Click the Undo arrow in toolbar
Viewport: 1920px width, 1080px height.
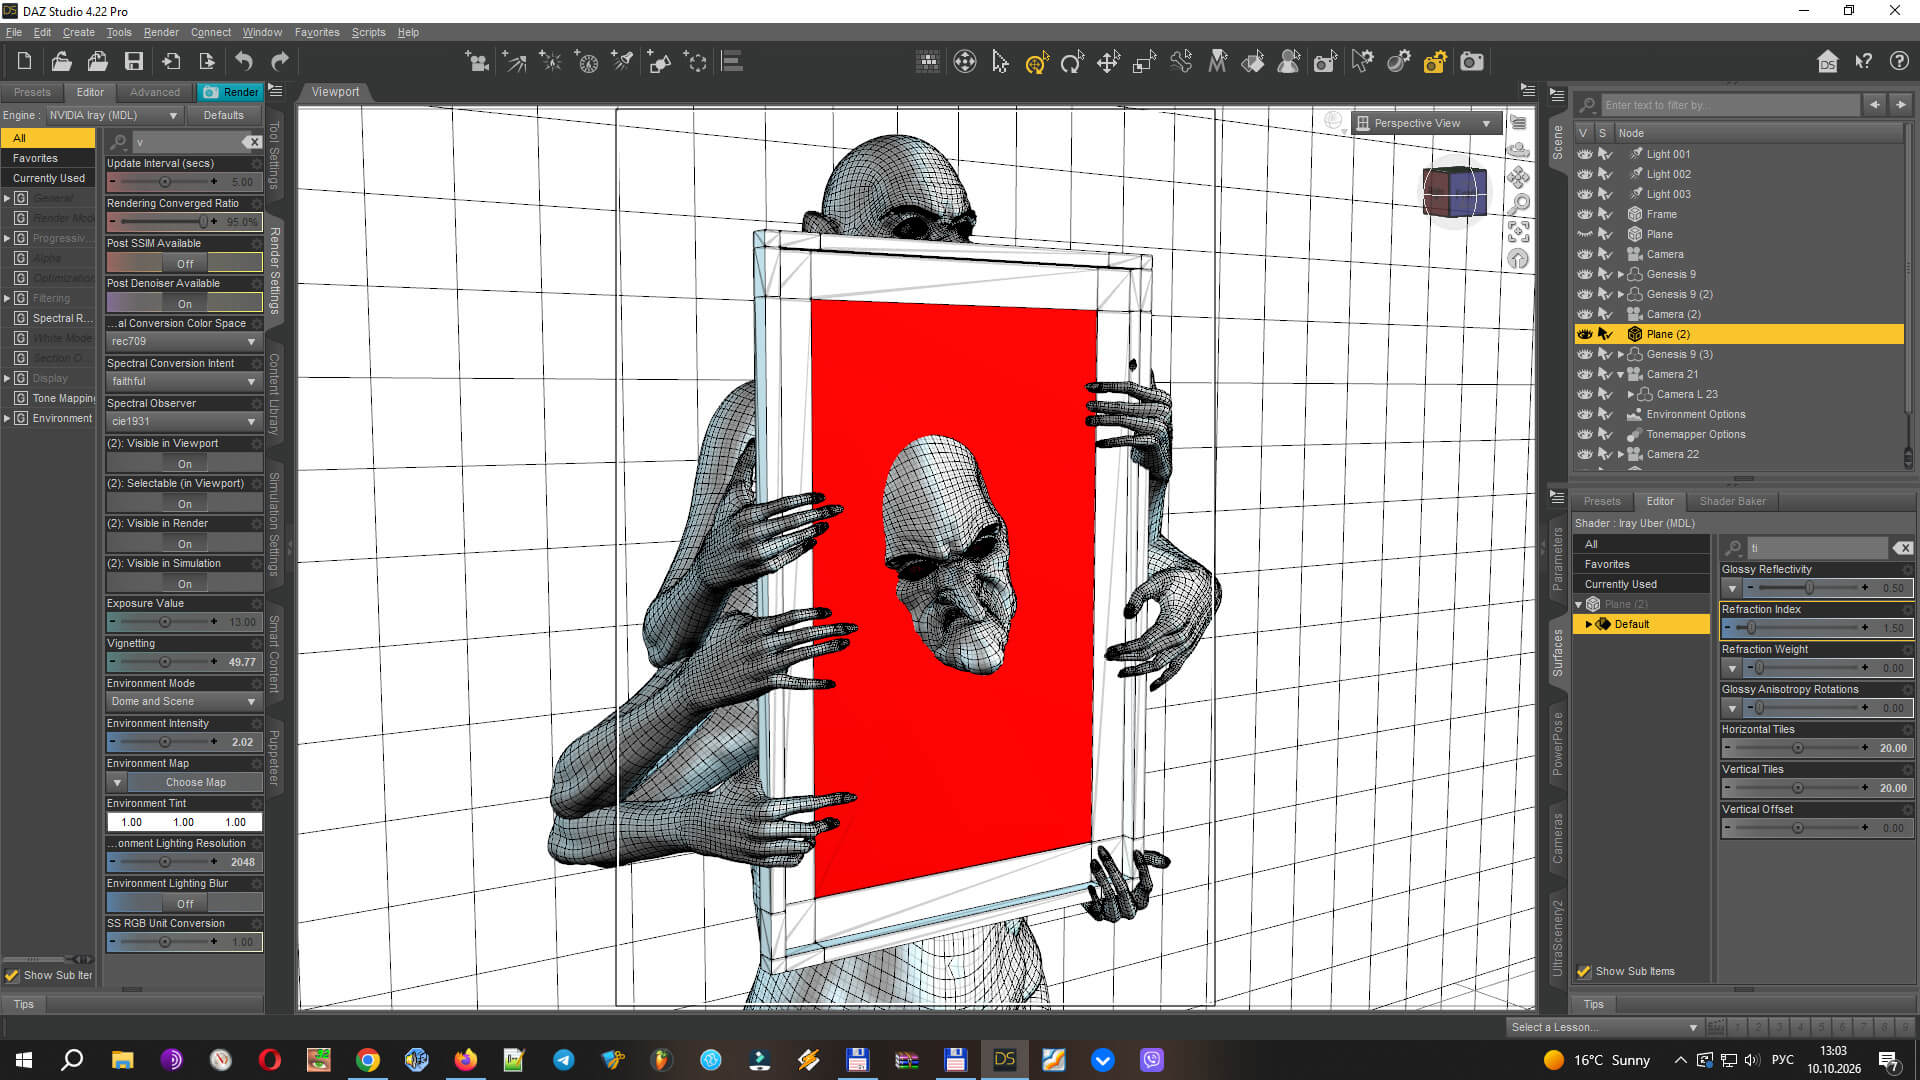[243, 62]
